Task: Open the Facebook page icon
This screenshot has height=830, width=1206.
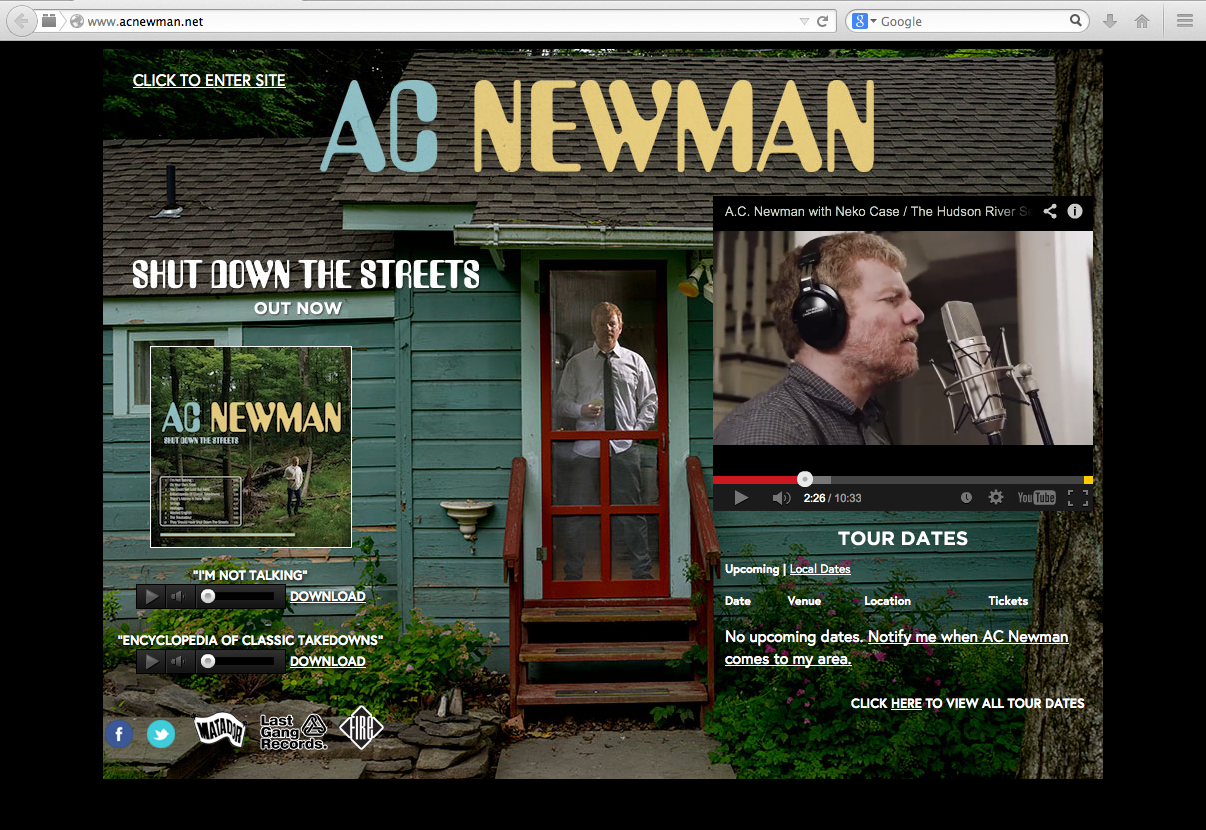Action: [x=119, y=734]
